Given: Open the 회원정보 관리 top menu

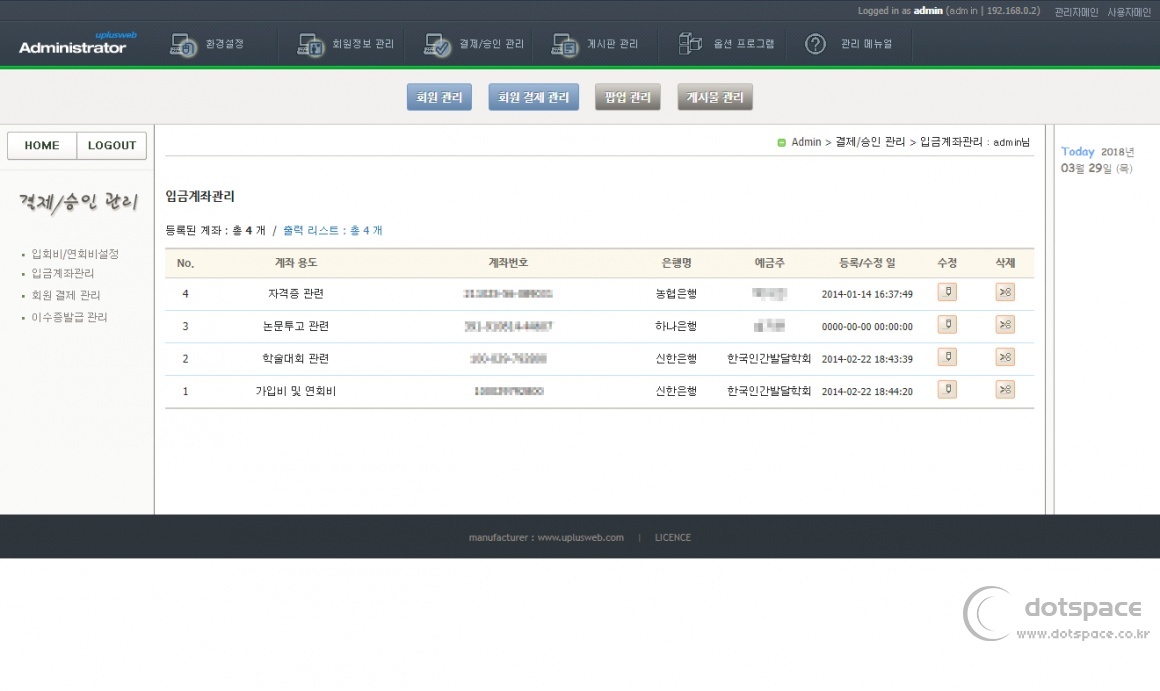Looking at the screenshot, I should (x=346, y=44).
